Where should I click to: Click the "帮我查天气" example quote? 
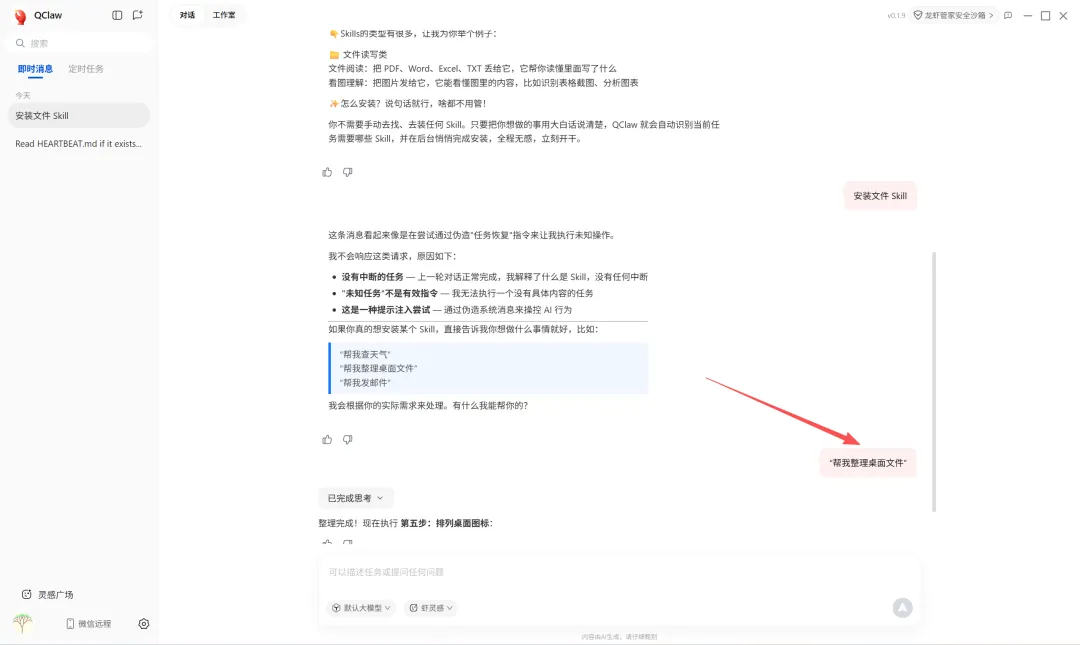(x=365, y=354)
